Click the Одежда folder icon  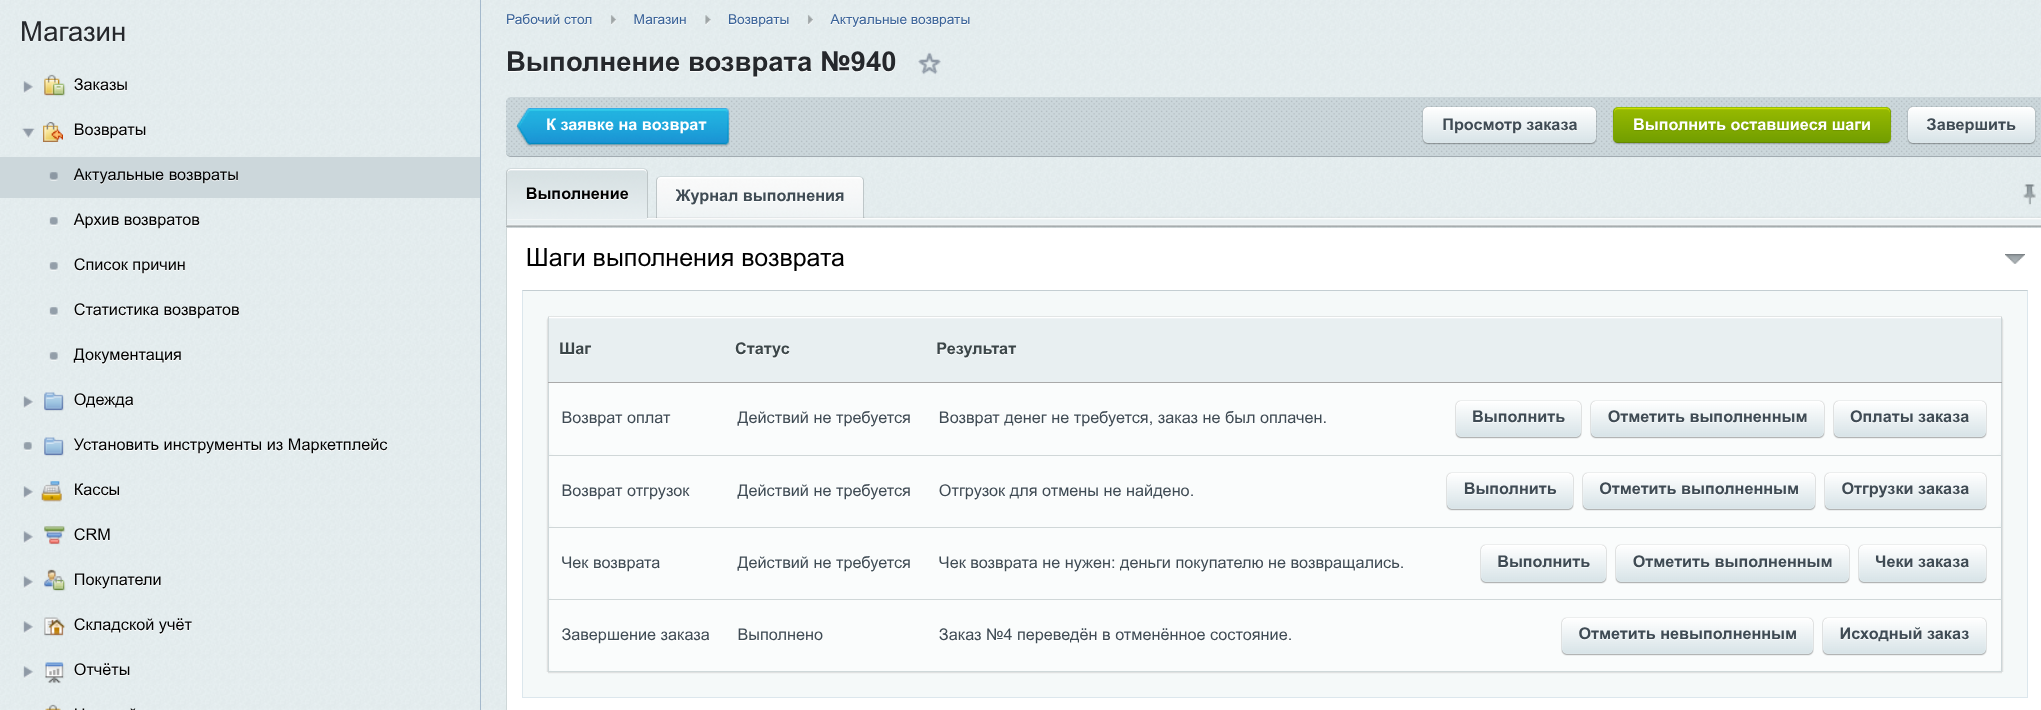54,400
